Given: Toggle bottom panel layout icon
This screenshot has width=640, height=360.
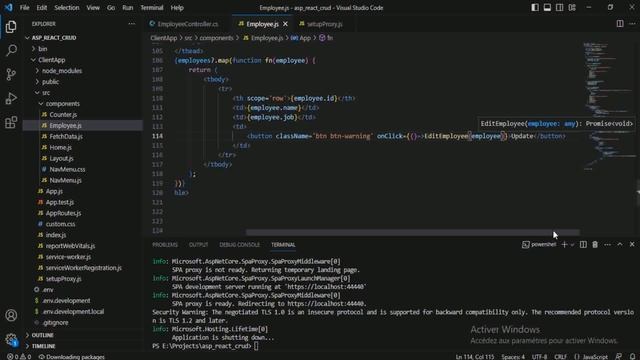Looking at the screenshot, I should [x=547, y=7].
